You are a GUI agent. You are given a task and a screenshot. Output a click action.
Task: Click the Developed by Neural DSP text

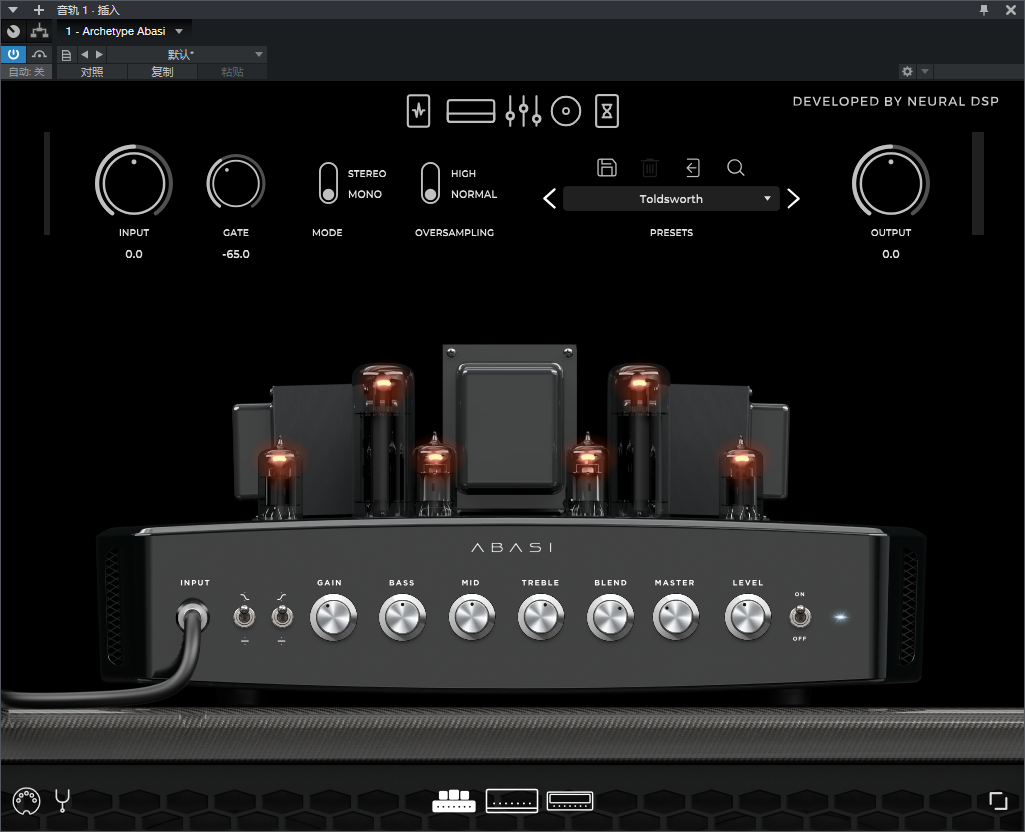[x=896, y=101]
